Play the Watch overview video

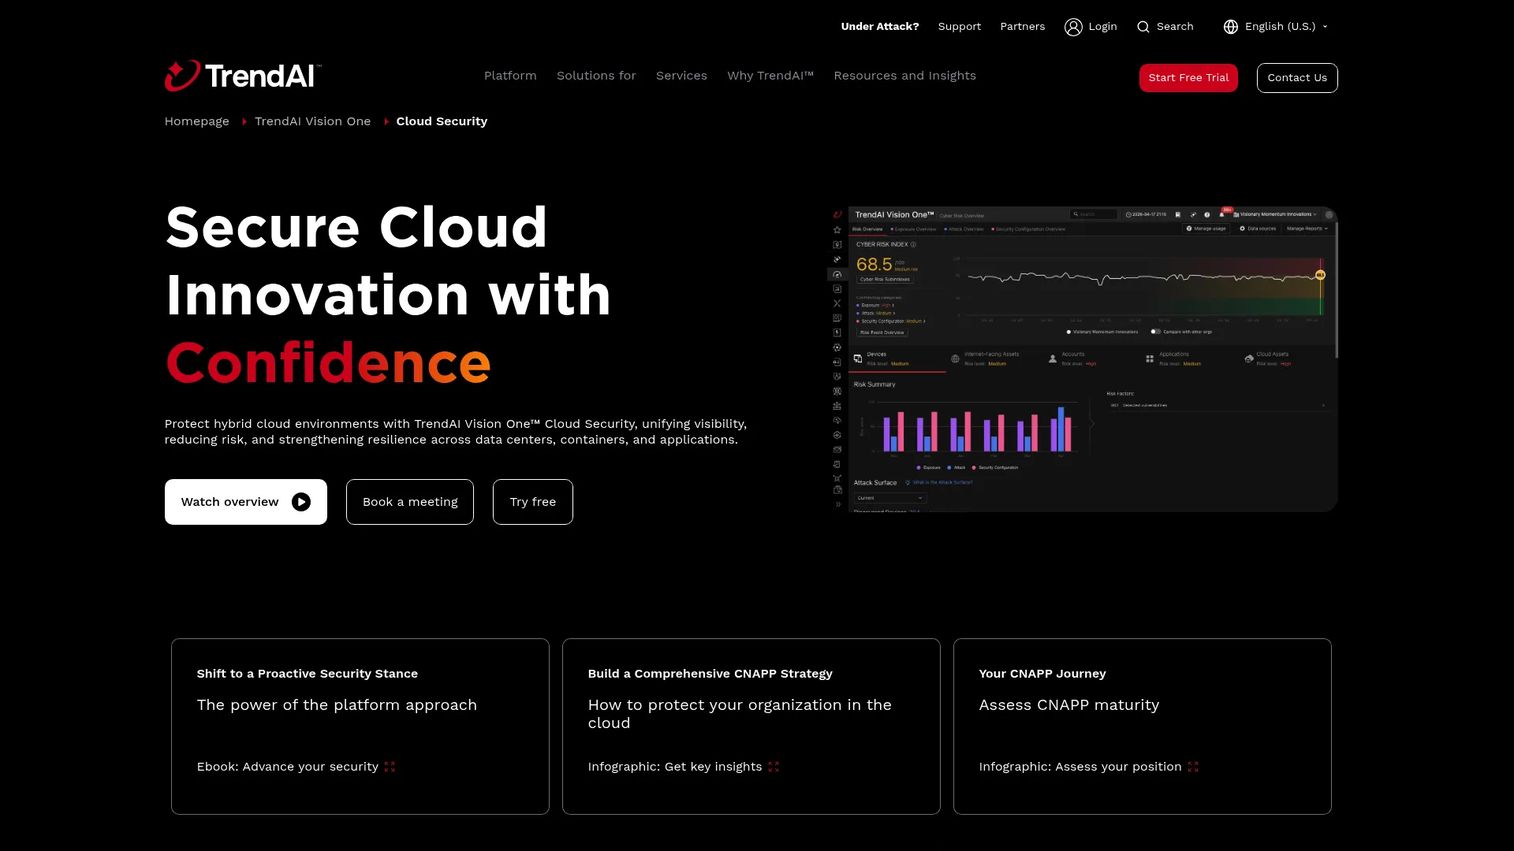(x=246, y=502)
